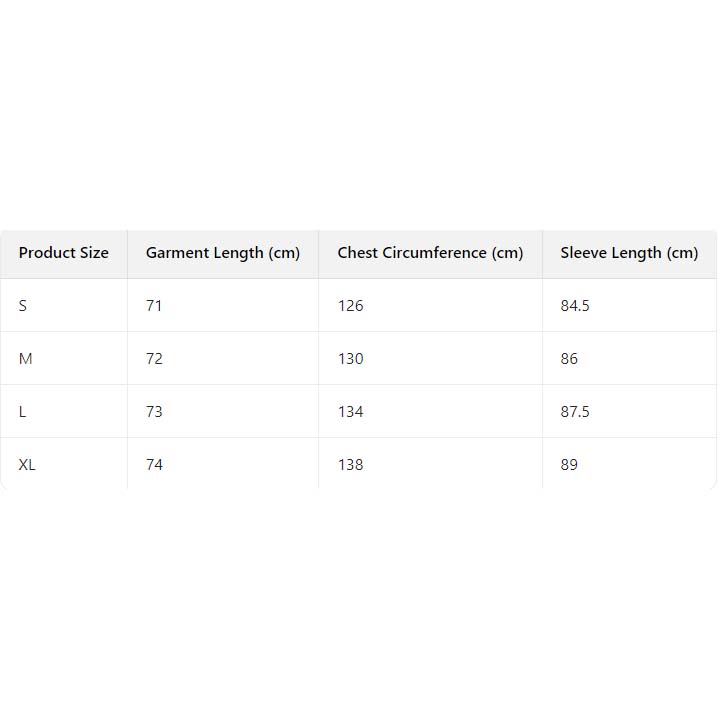Click garment length value 72

pos(154,359)
